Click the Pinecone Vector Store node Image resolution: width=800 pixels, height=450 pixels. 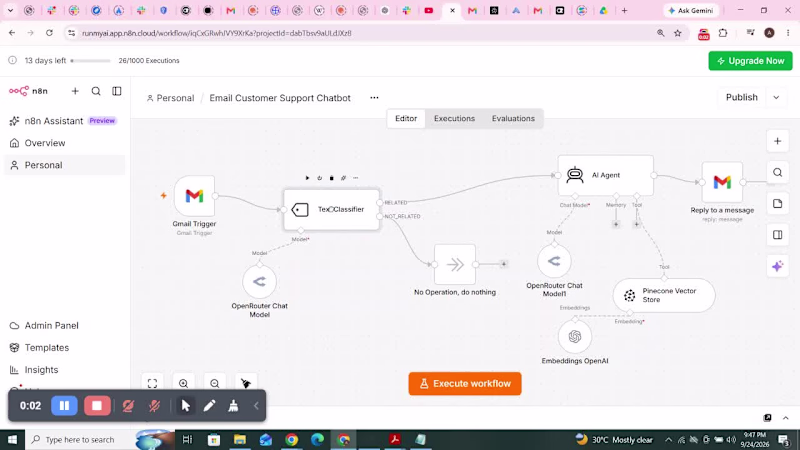point(664,295)
